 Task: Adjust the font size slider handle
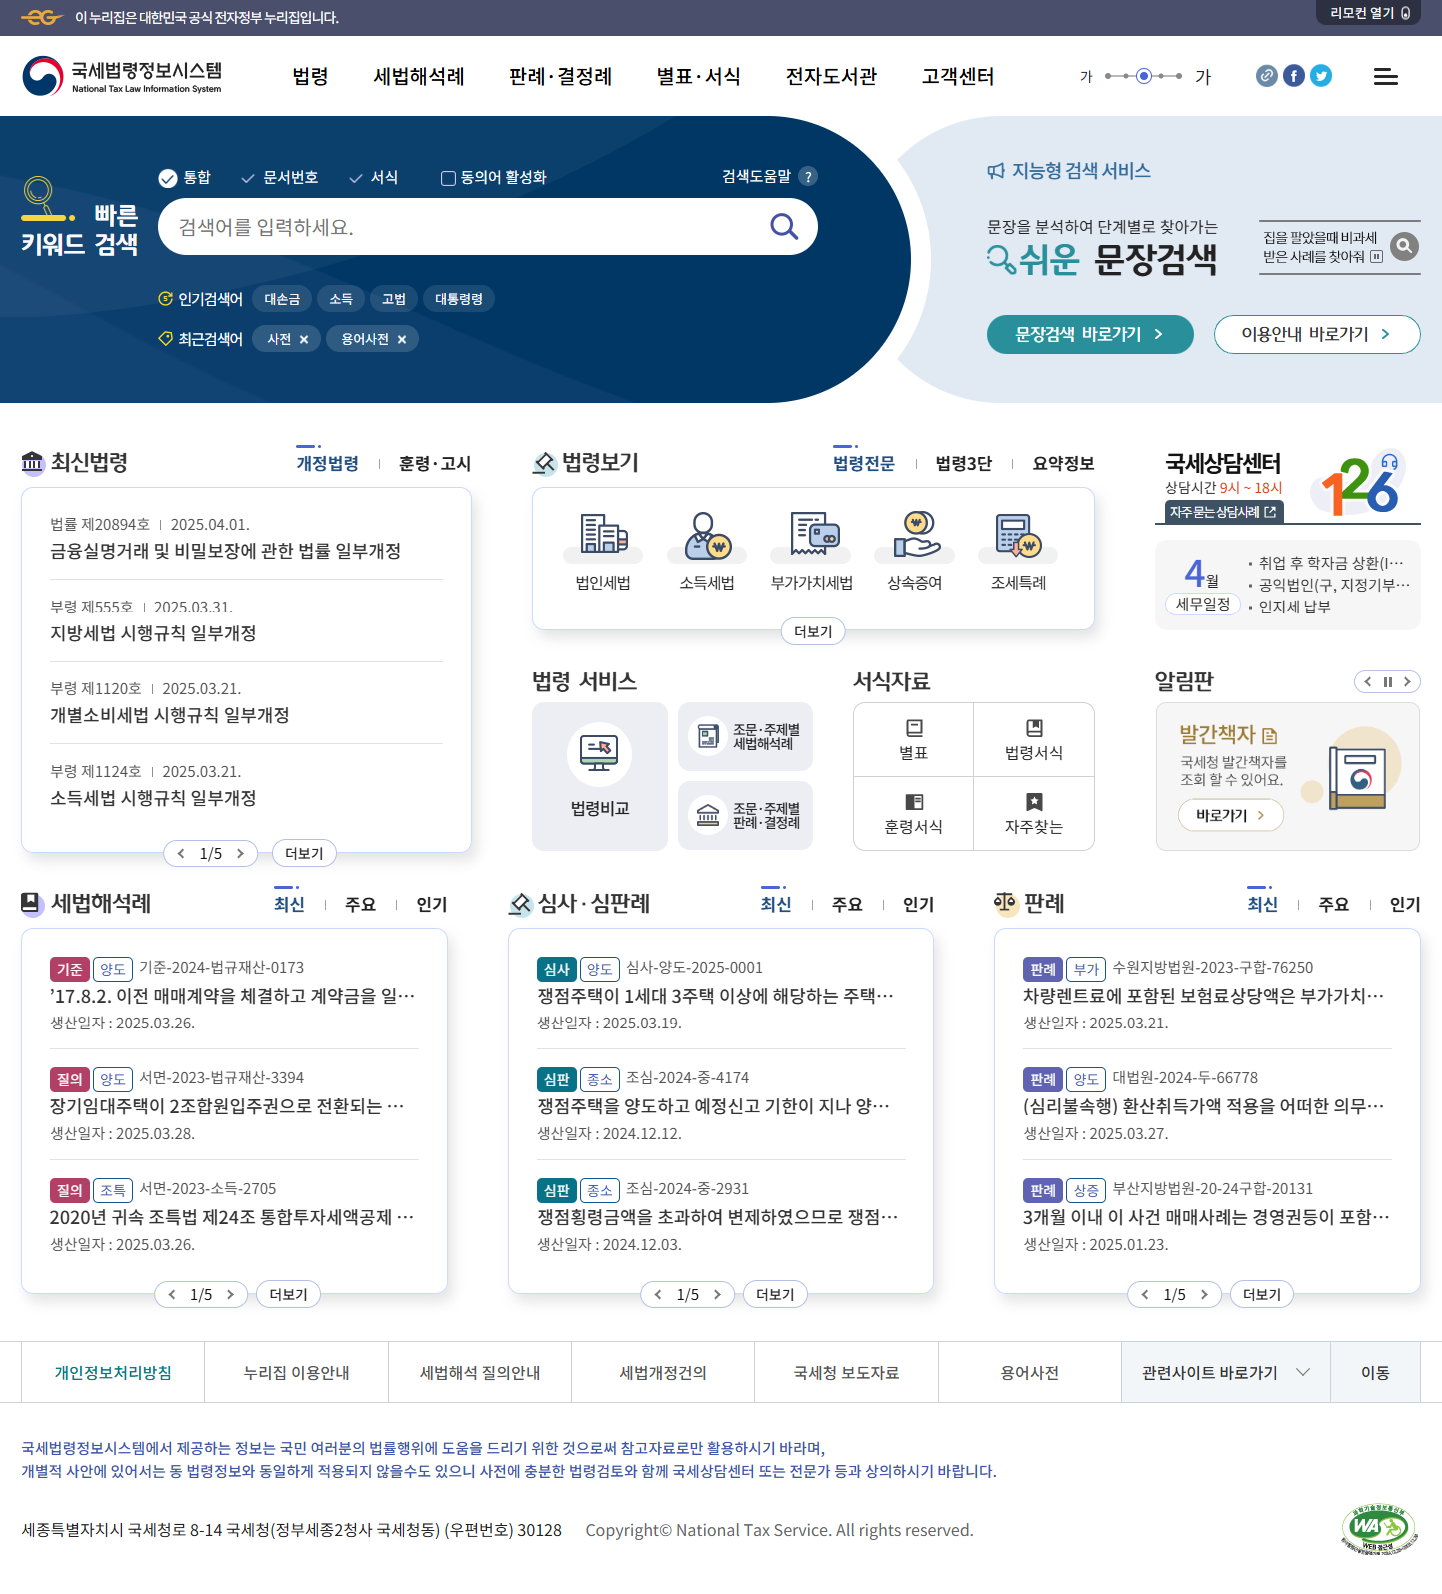tap(1144, 76)
